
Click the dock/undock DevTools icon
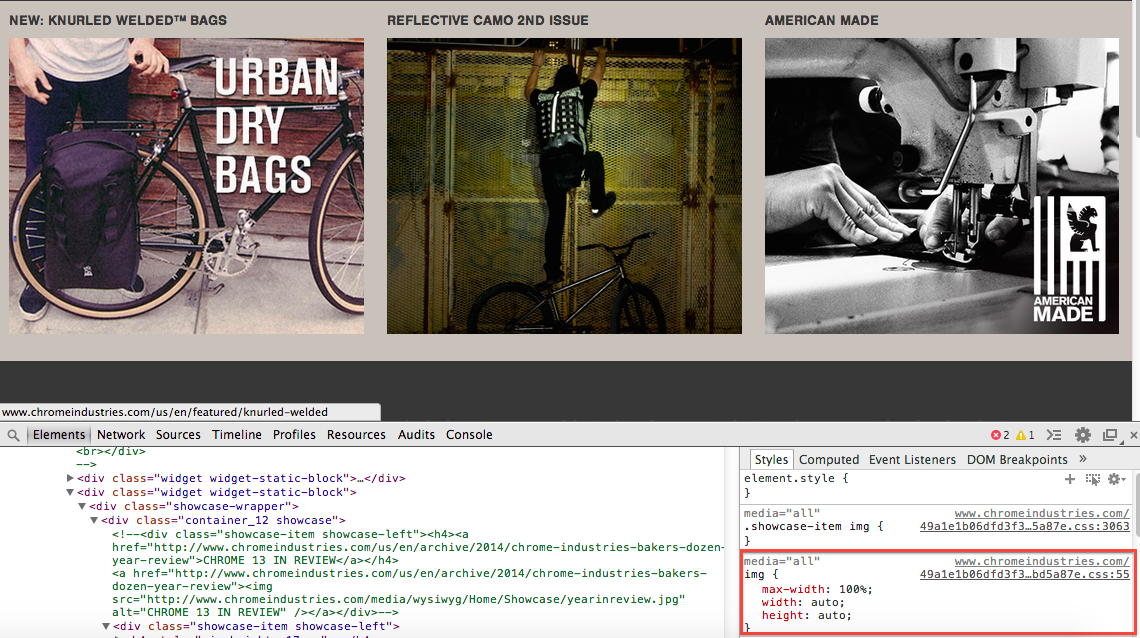(x=1110, y=435)
